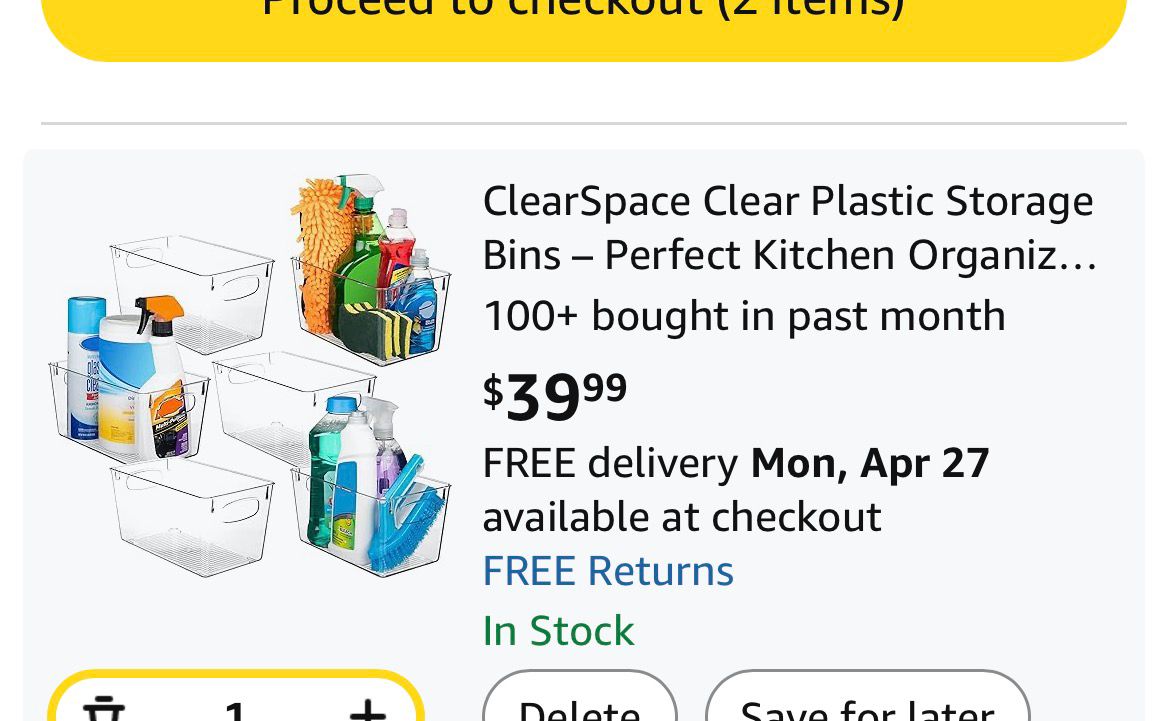Tap the available at checkout text
This screenshot has width=1170, height=721.
pyautogui.click(x=682, y=517)
